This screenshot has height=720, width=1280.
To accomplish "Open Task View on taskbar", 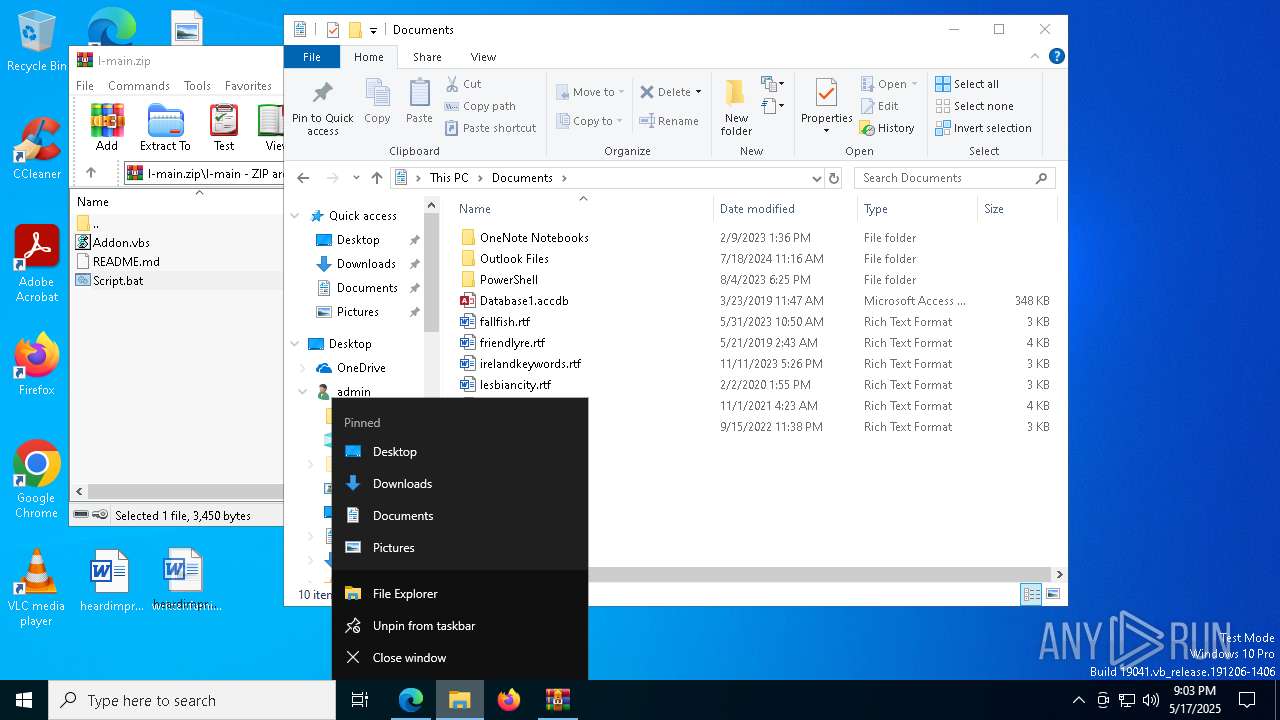I will coord(360,700).
